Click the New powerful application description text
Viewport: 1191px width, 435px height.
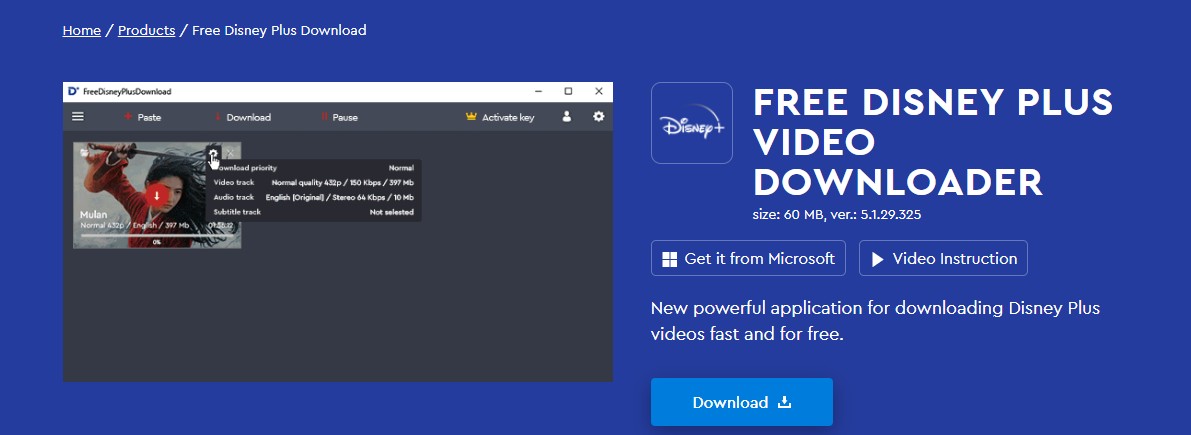876,321
